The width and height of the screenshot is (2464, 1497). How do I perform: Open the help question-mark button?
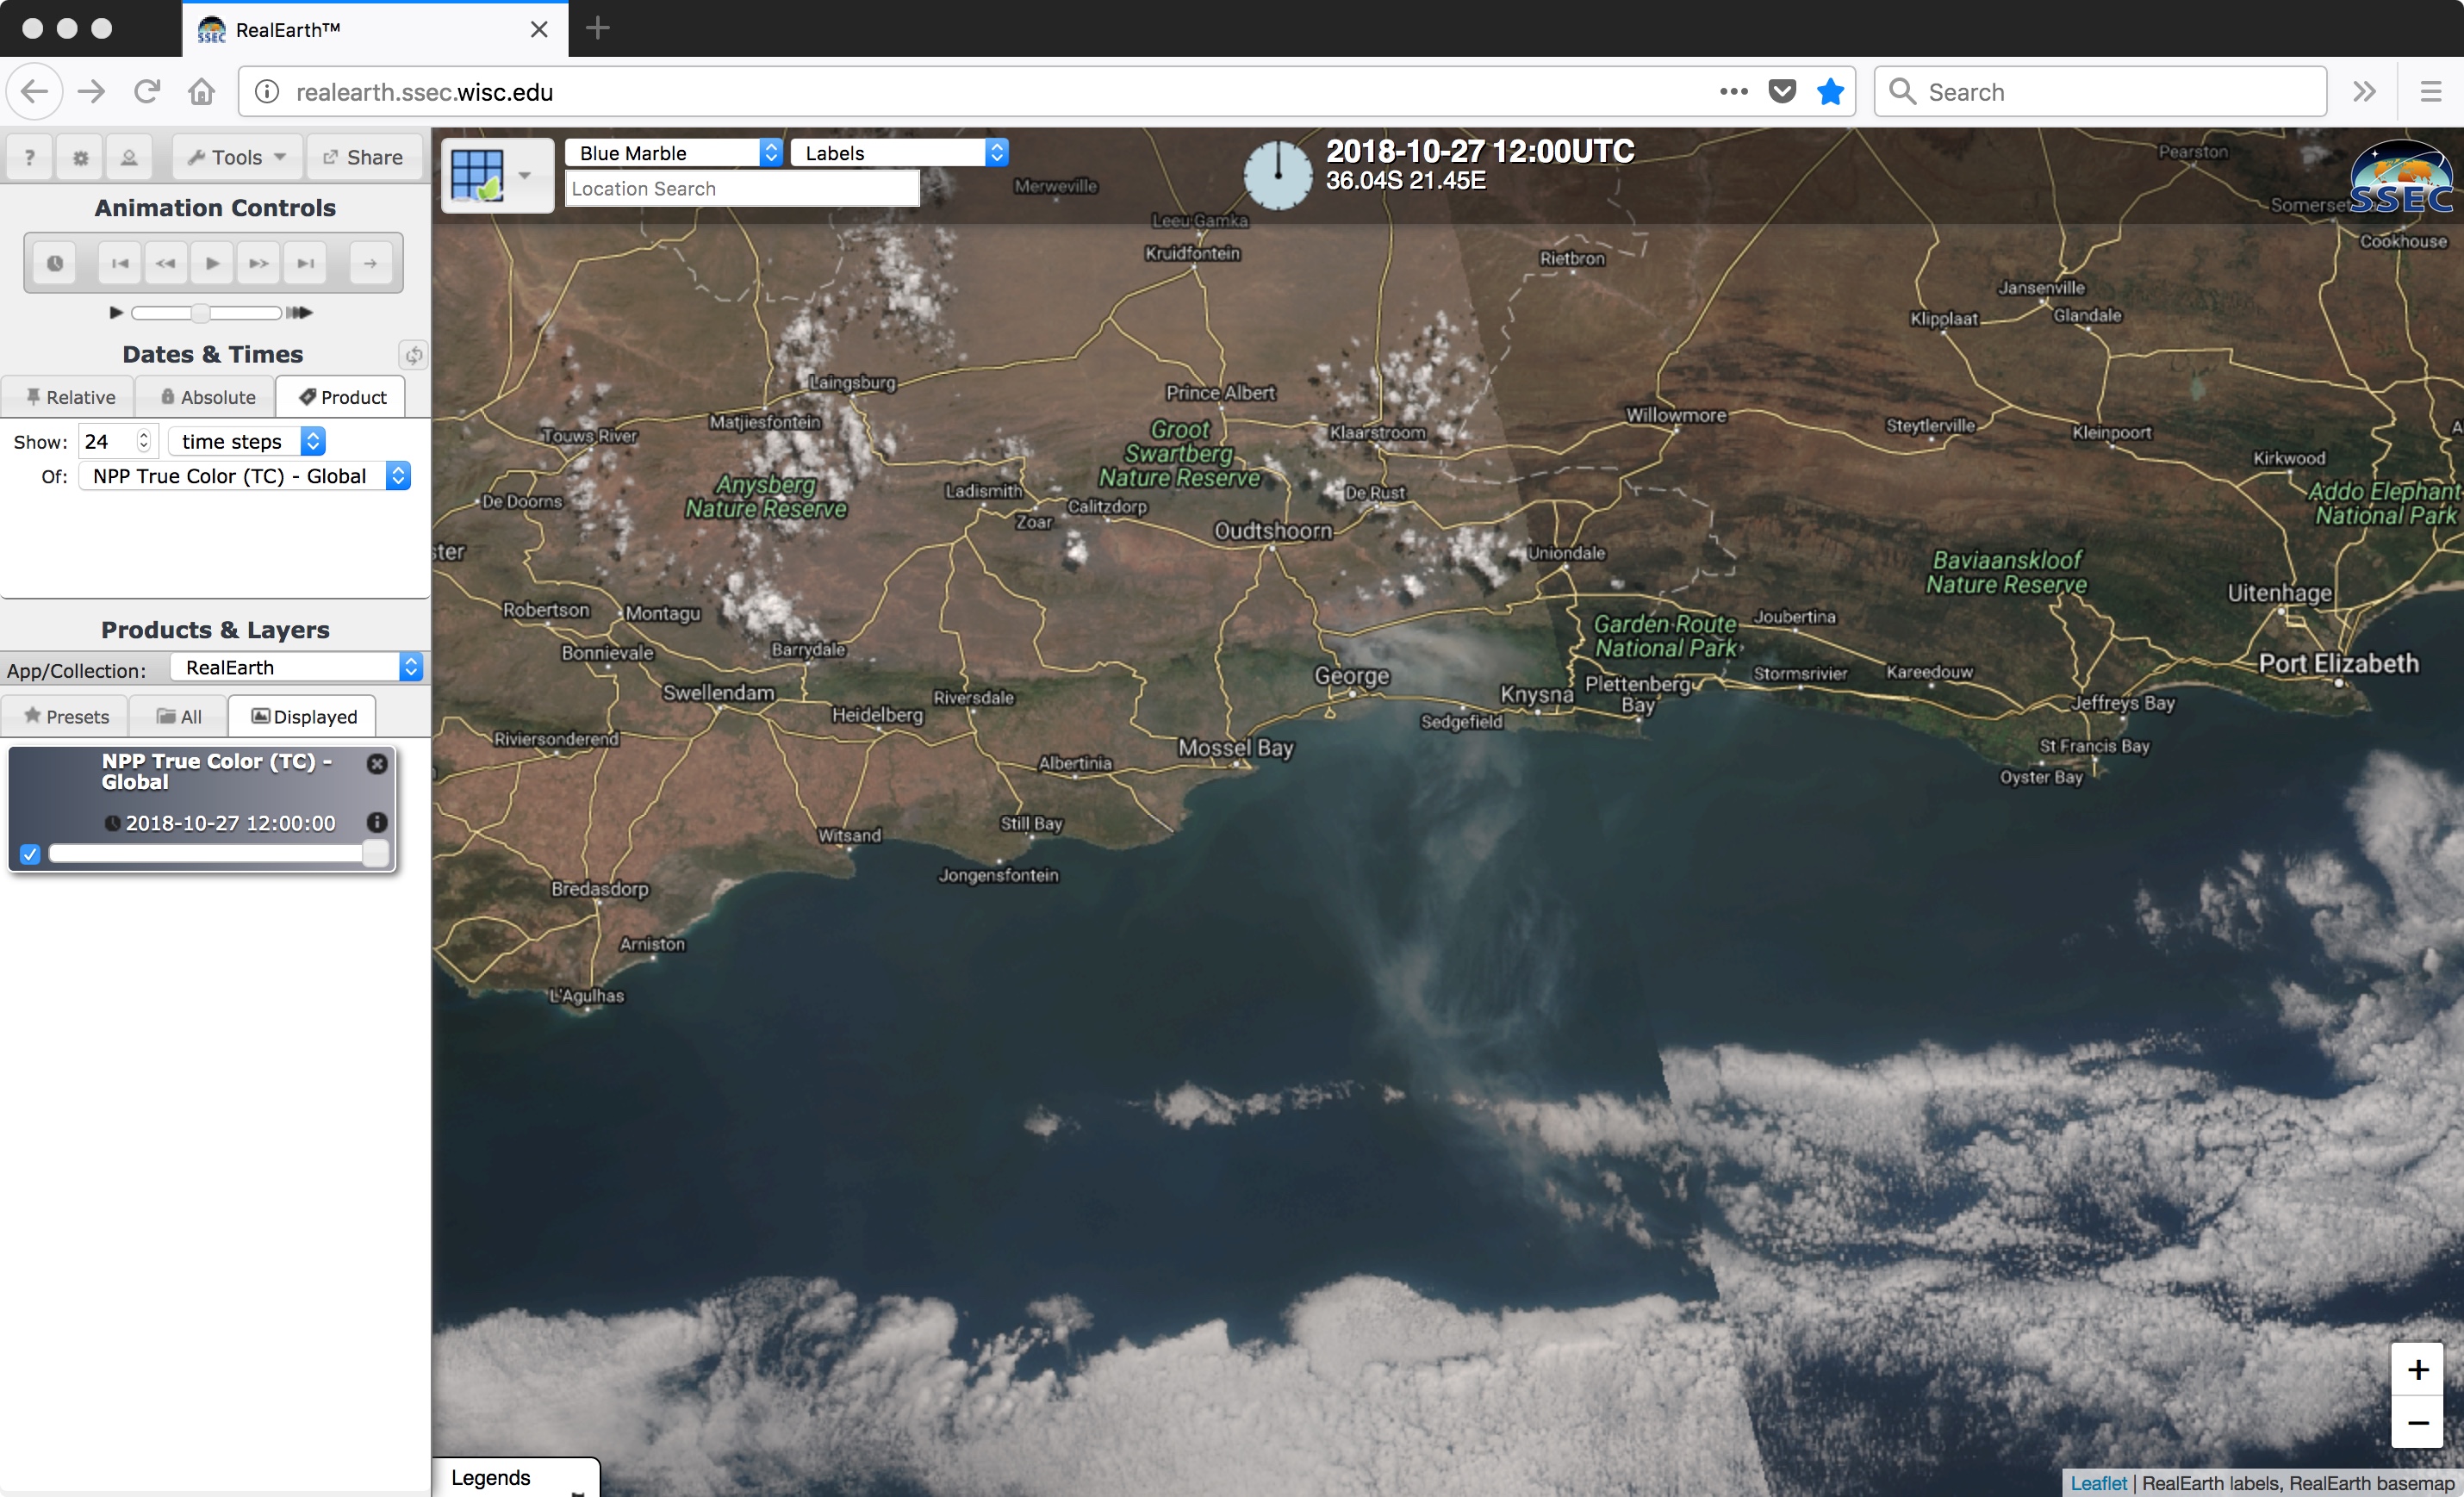pos(30,157)
